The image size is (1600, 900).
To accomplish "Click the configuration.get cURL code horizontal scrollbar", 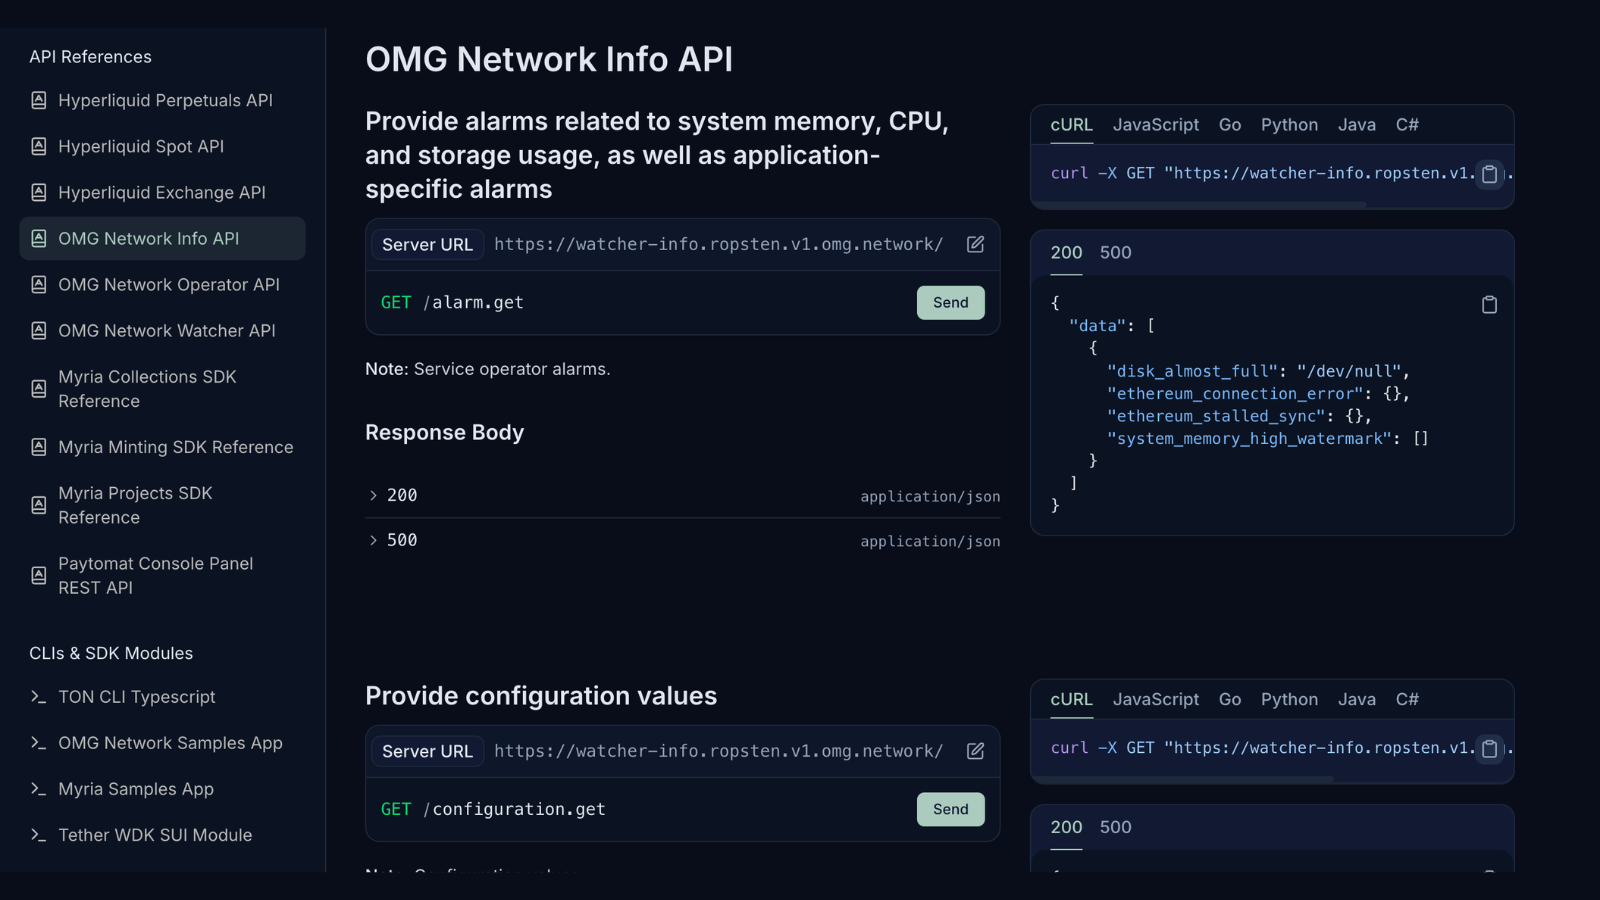I will coord(1183,779).
